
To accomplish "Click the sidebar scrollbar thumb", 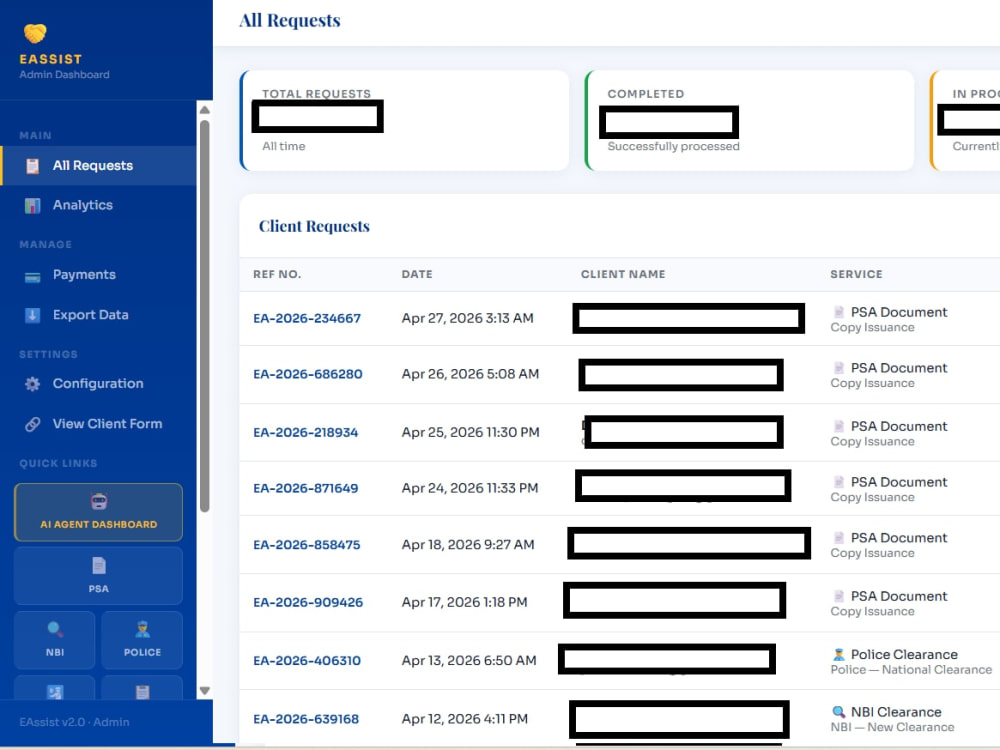I will pos(205,316).
